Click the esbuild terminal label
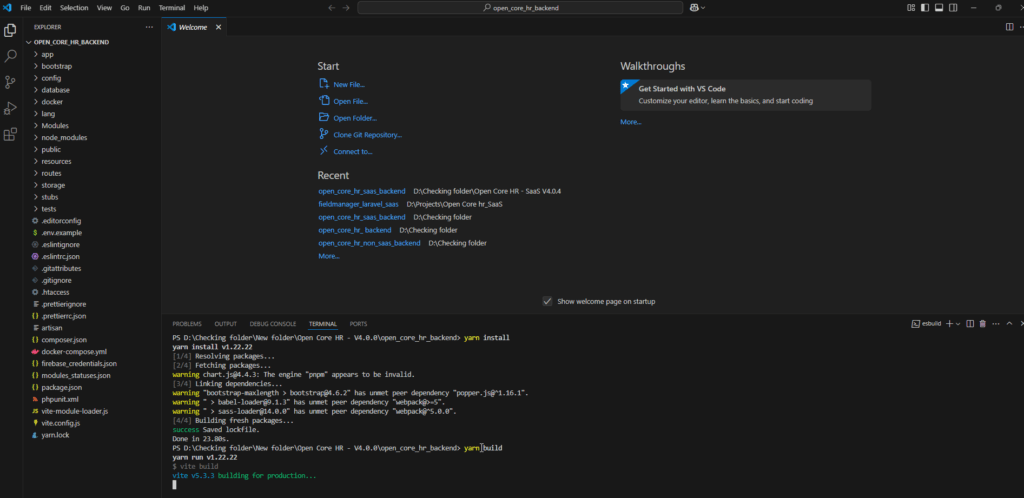Screen dimensions: 1024x498 (927, 324)
